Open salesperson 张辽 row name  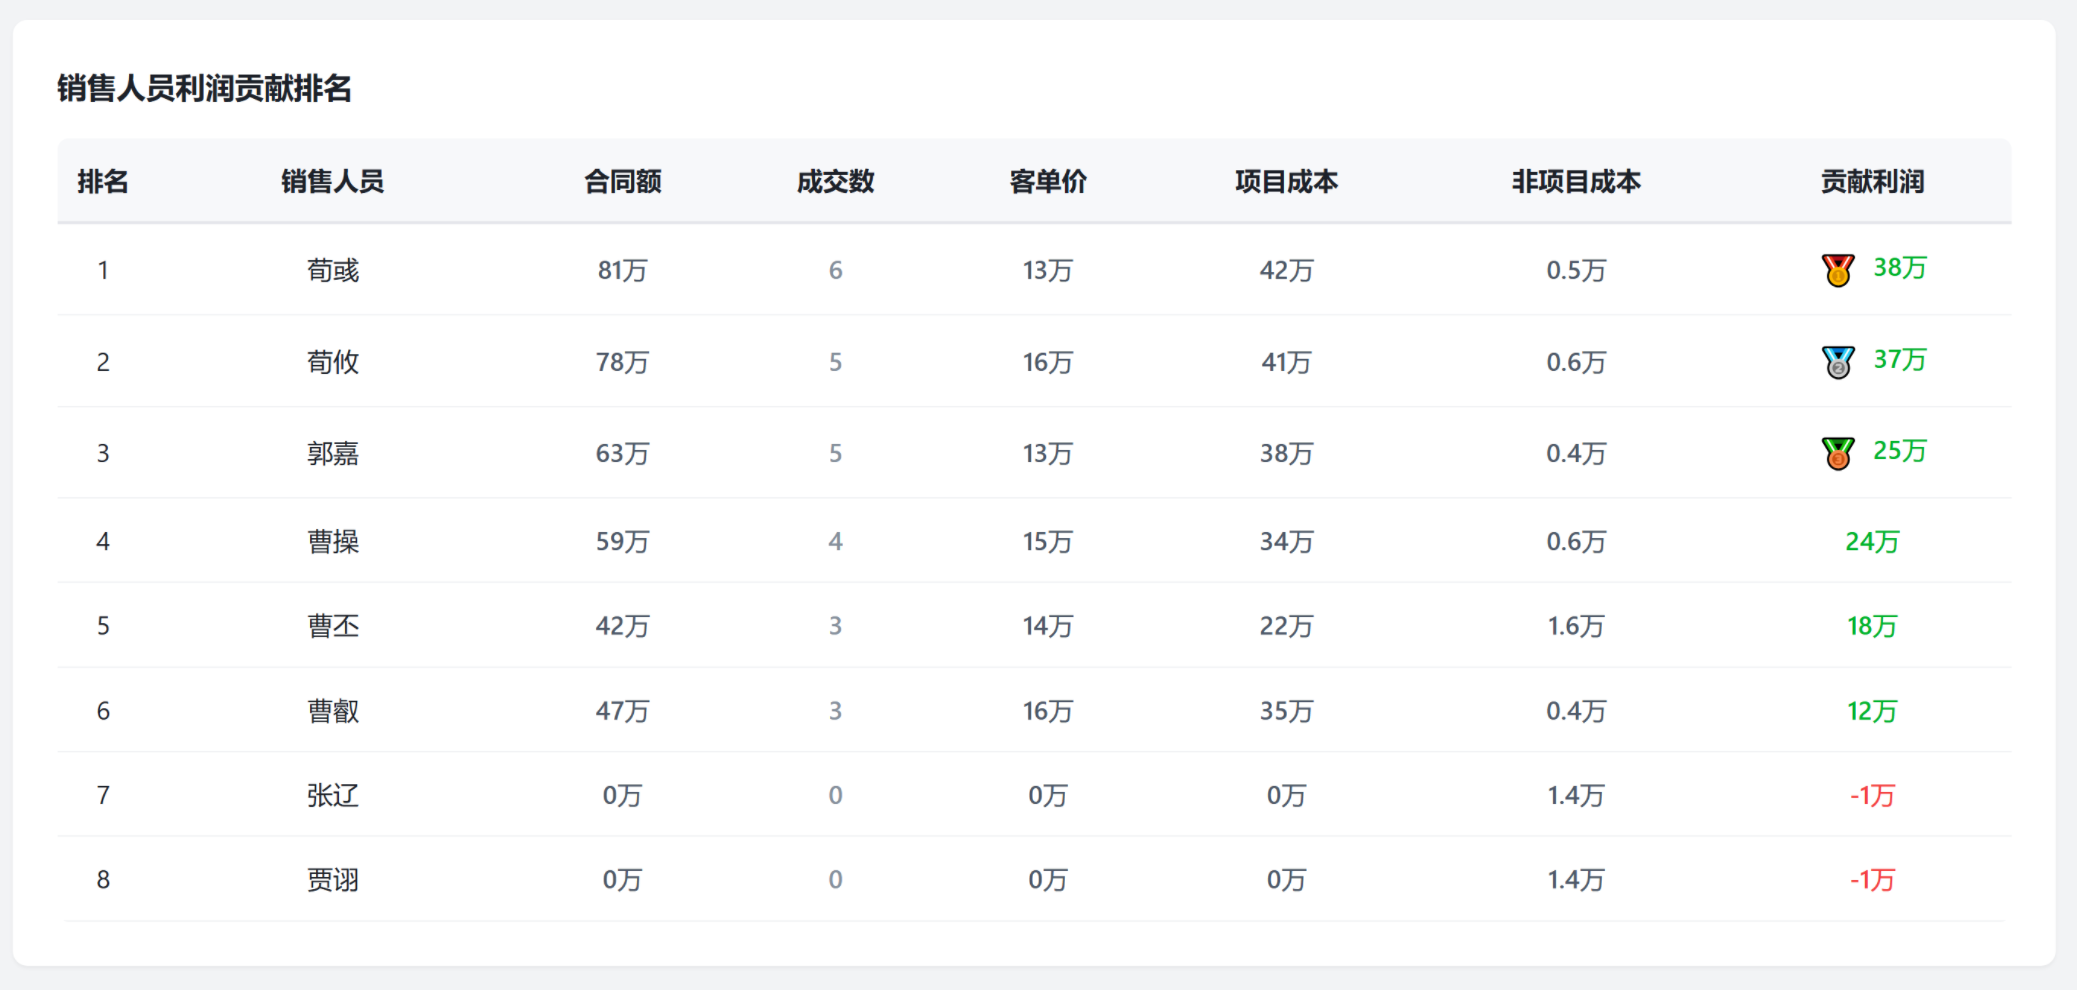click(x=332, y=796)
